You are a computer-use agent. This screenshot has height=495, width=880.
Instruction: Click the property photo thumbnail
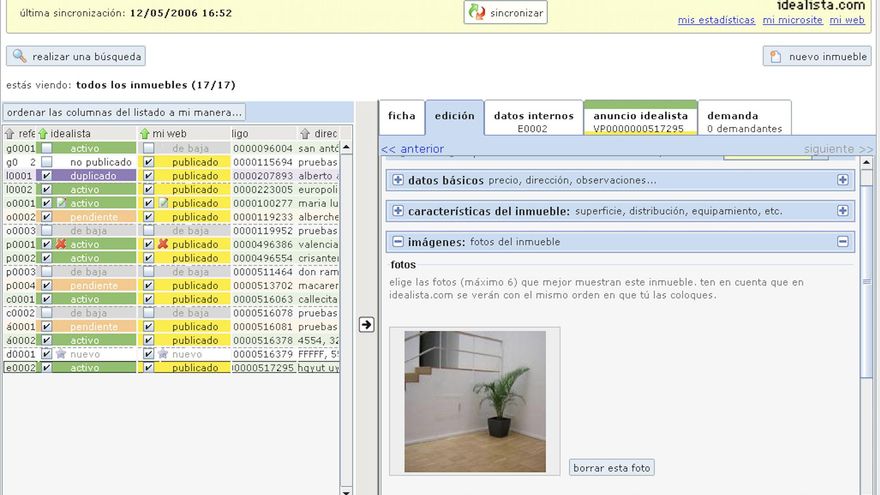(x=475, y=401)
